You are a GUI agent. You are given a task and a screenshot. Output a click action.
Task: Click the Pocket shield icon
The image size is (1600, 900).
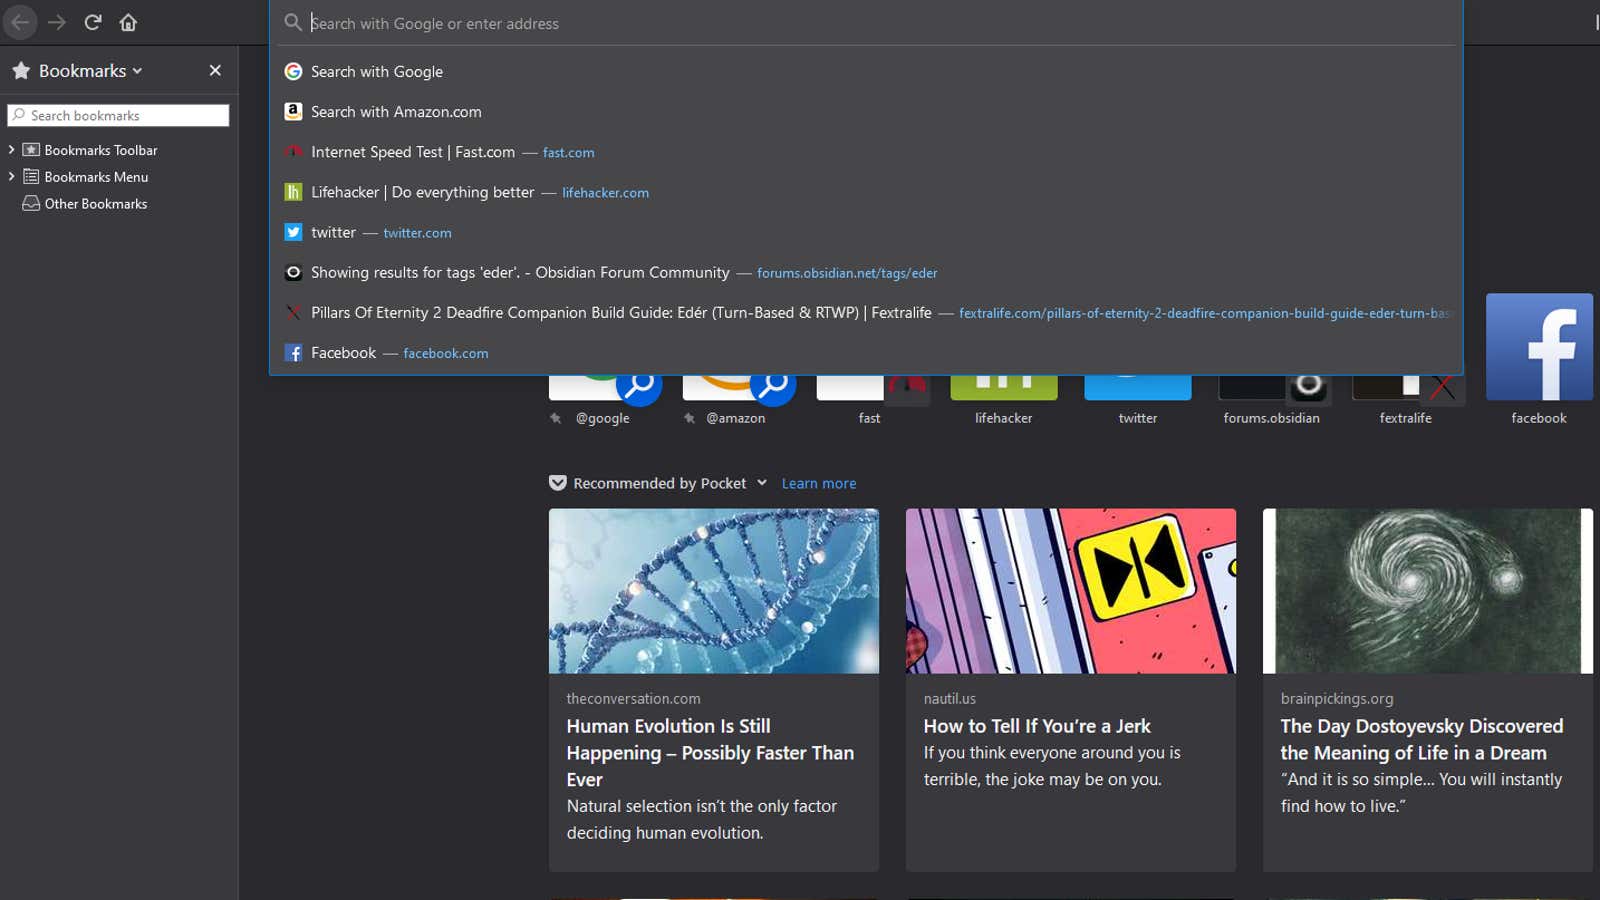(558, 483)
